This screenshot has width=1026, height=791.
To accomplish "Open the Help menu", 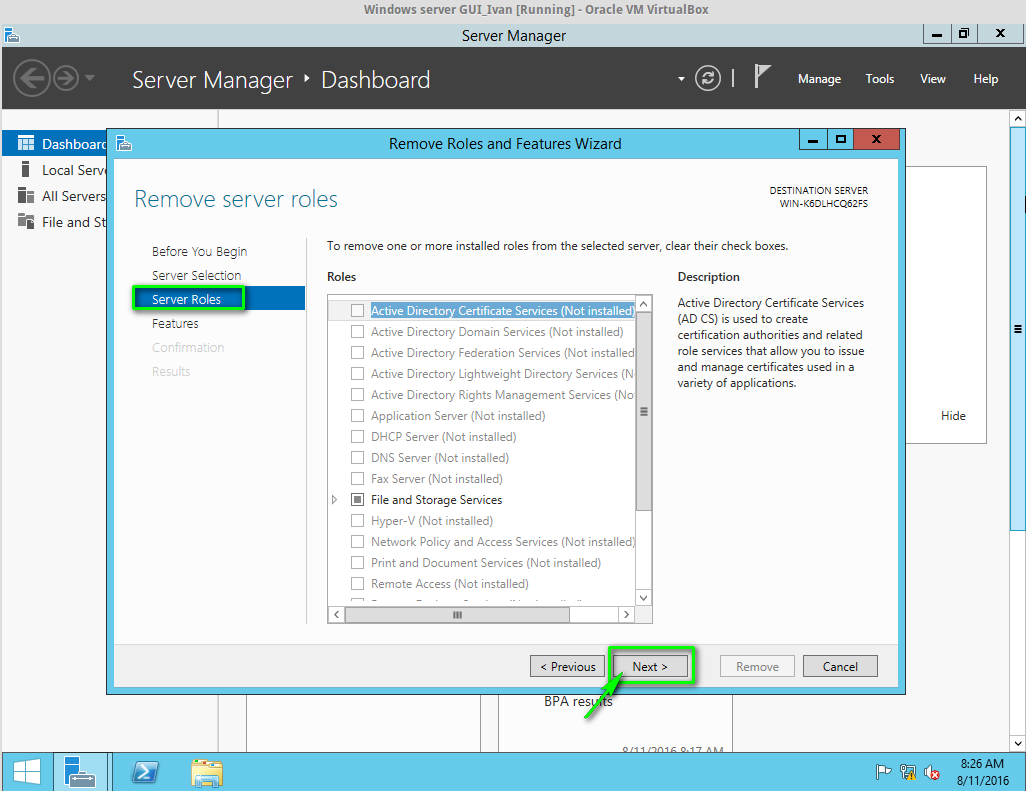I will (985, 79).
